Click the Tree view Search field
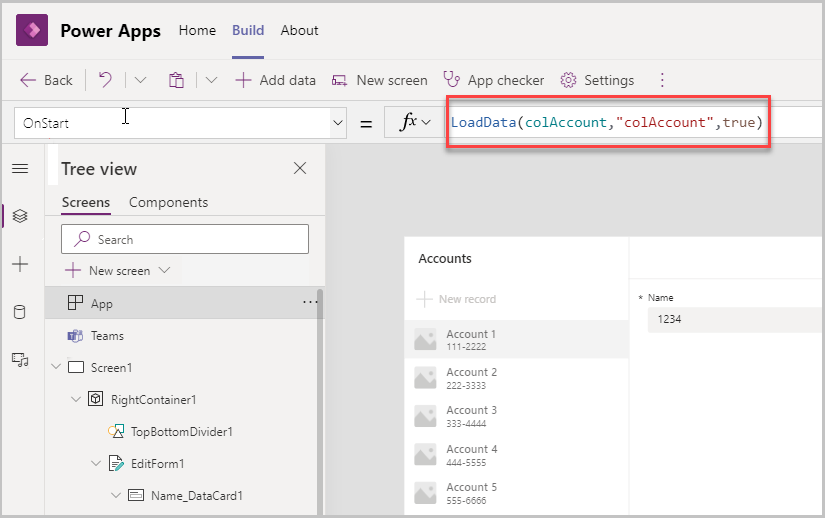This screenshot has height=518, width=825. coord(185,239)
